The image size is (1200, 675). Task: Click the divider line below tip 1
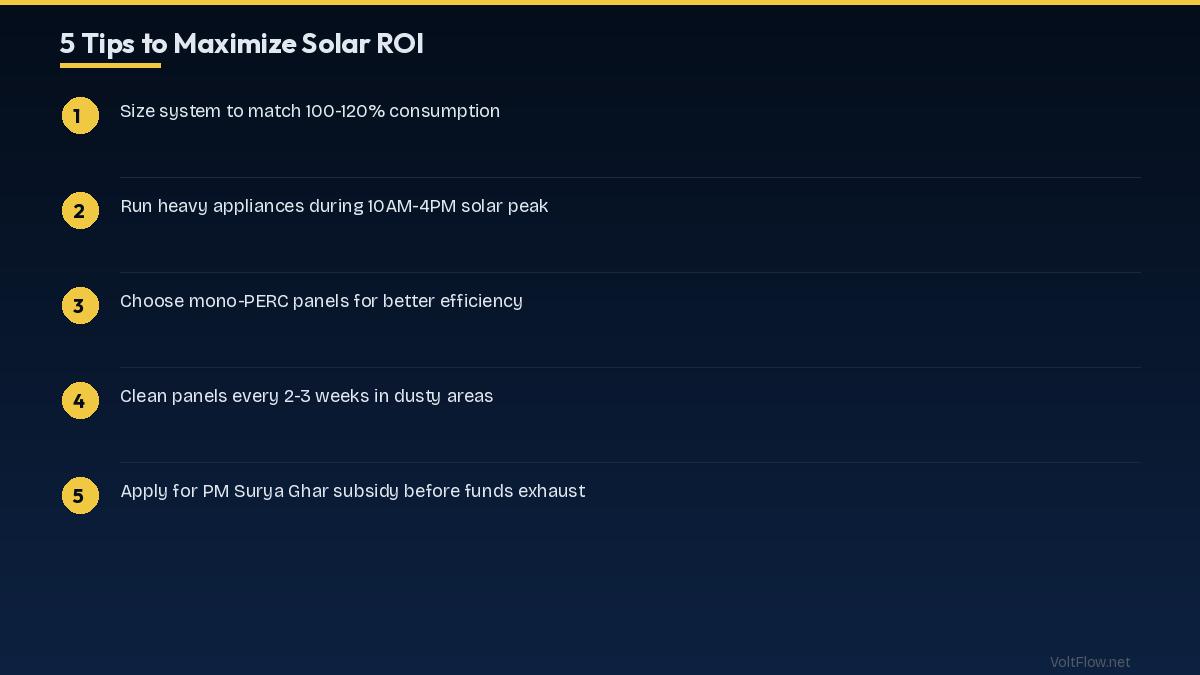(x=630, y=178)
